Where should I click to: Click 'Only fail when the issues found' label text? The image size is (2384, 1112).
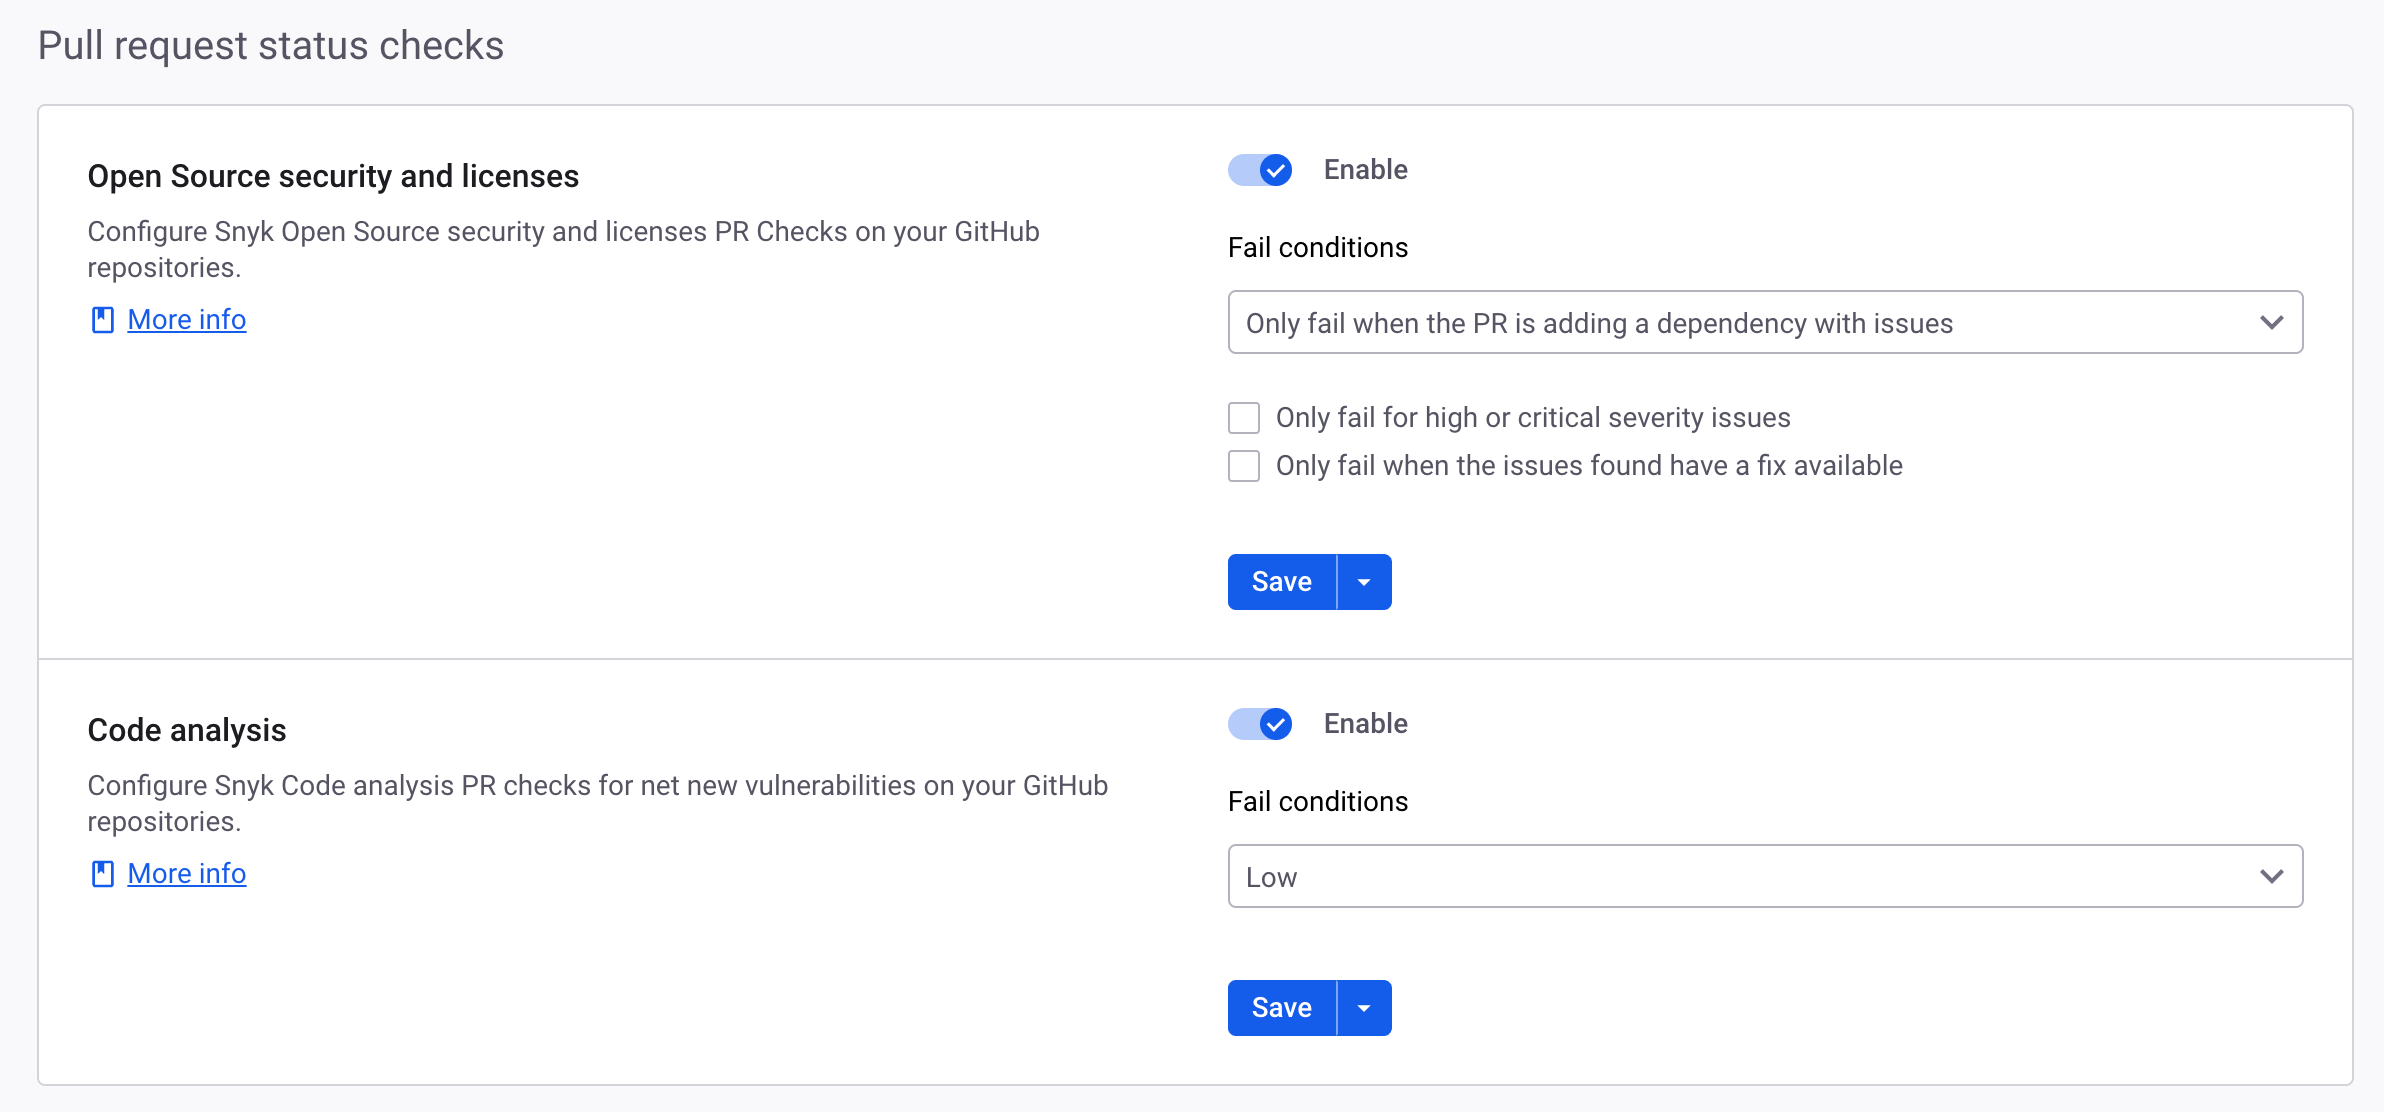point(1589,466)
